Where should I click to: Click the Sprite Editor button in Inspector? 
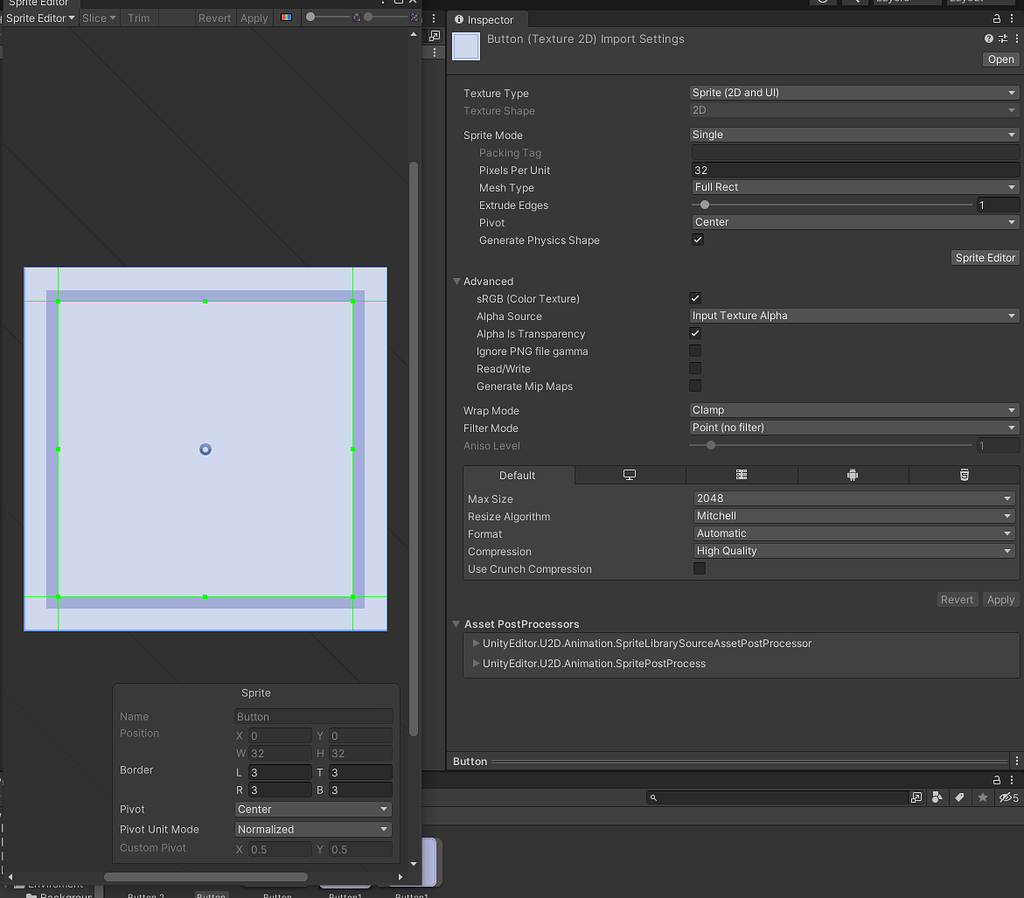pos(985,257)
